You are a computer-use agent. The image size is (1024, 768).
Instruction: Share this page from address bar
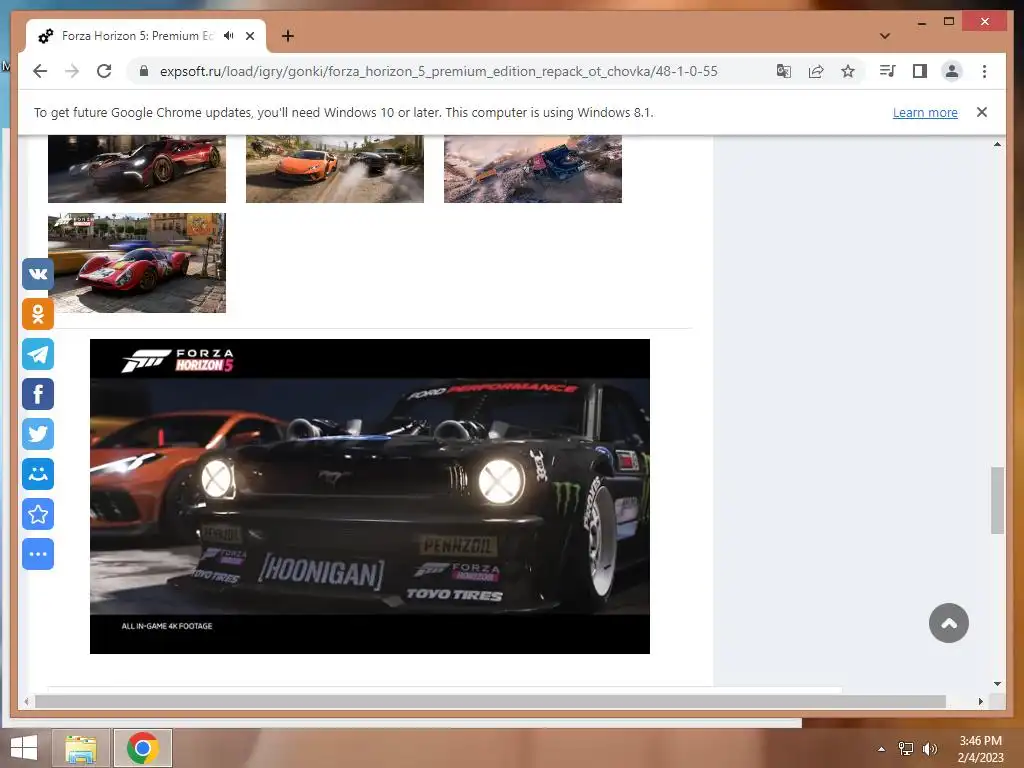[x=816, y=71]
